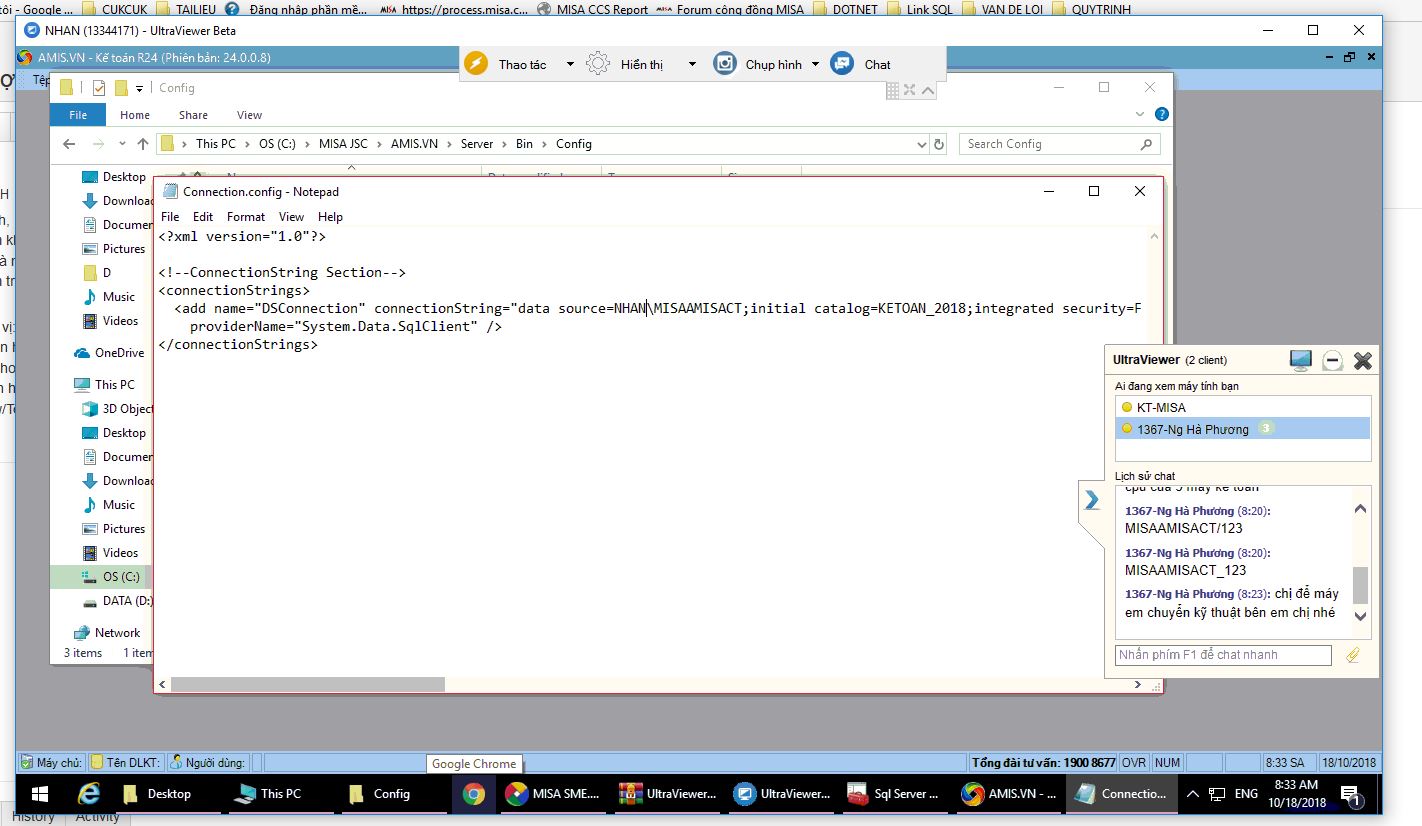Open the Notepad File menu
1422x826 pixels.
[170, 216]
